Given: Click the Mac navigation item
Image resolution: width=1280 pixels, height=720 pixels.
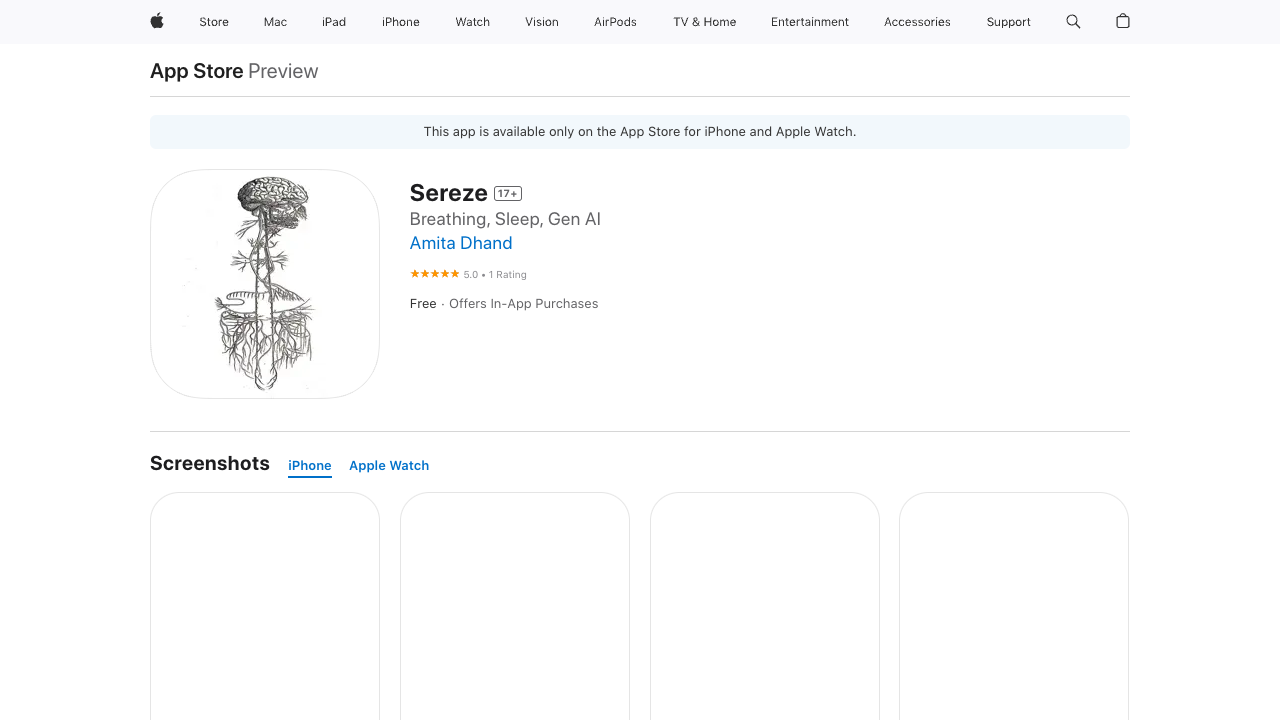Looking at the screenshot, I should click(x=274, y=21).
